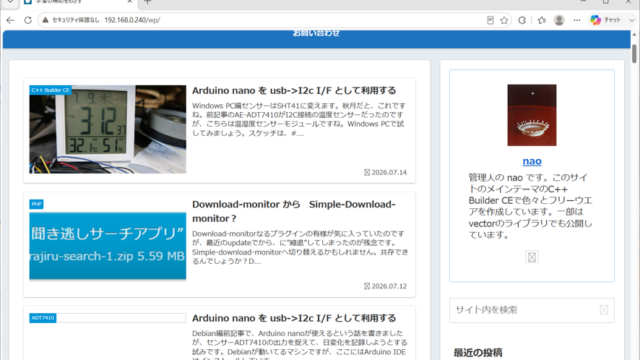Click the Download-monitorなるプラグイン excerpt text
The width and height of the screenshot is (640, 360).
[x=300, y=247]
